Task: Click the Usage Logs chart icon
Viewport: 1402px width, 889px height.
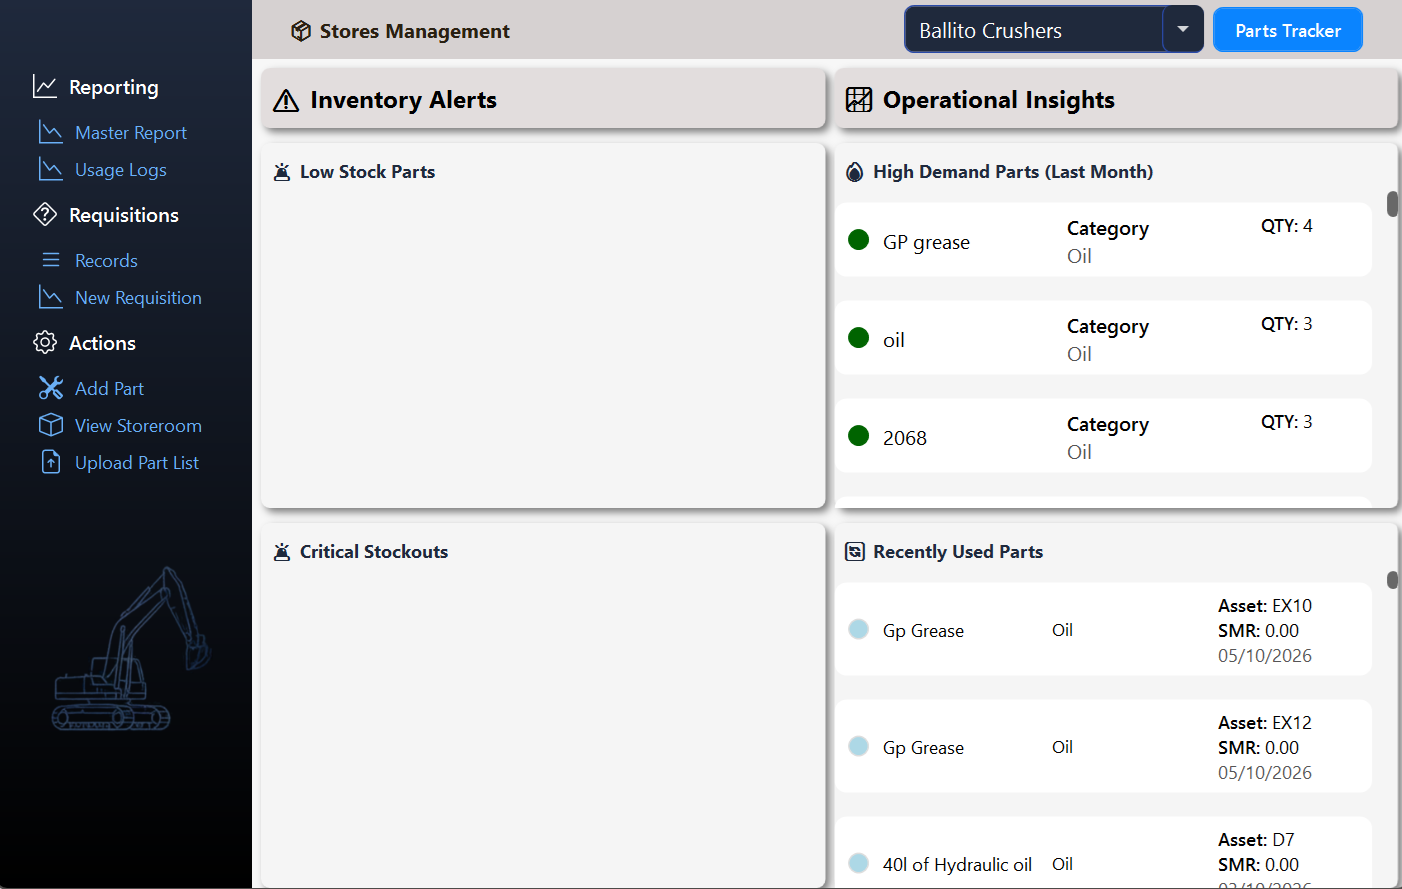Action: [x=50, y=169]
